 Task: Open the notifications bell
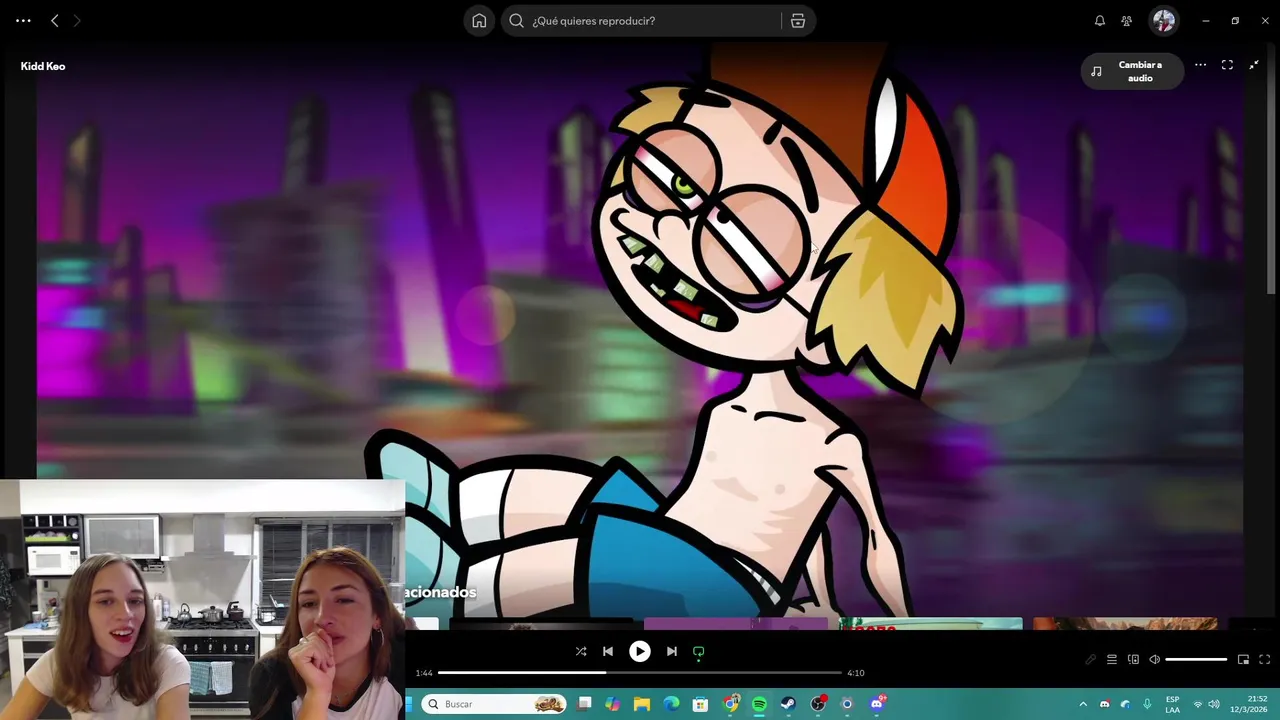(x=1100, y=20)
